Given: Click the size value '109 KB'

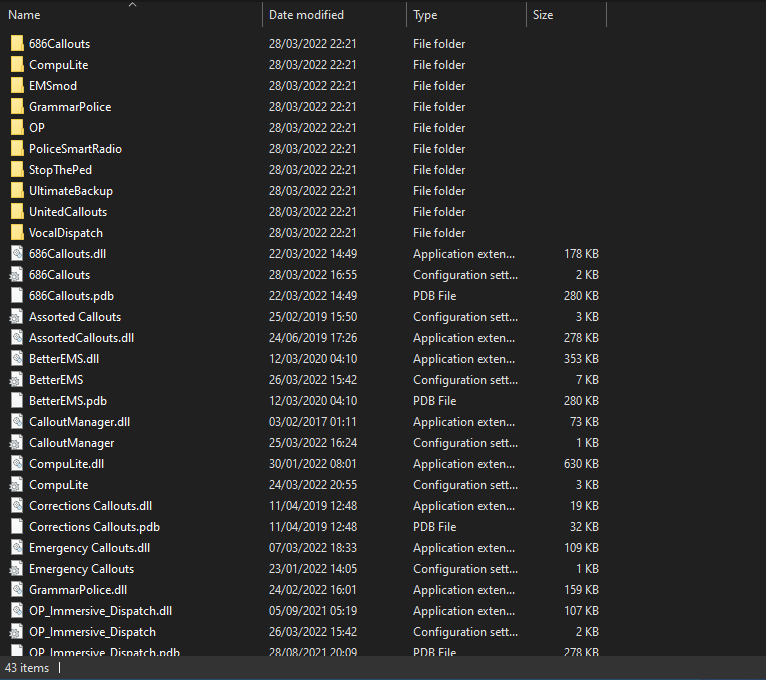Looking at the screenshot, I should click(581, 548).
